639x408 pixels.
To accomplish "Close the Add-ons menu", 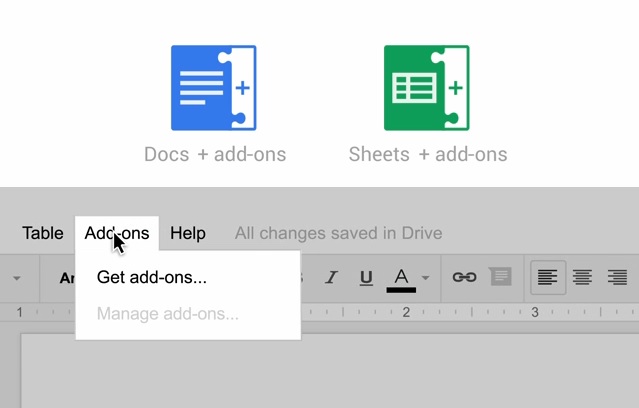I will (x=117, y=233).
